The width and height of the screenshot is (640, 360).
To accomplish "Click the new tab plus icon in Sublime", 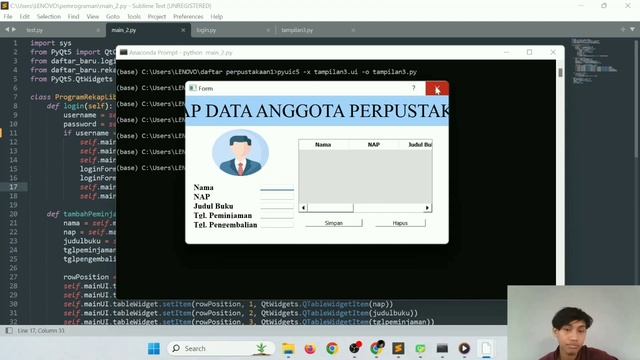I will [622, 29].
